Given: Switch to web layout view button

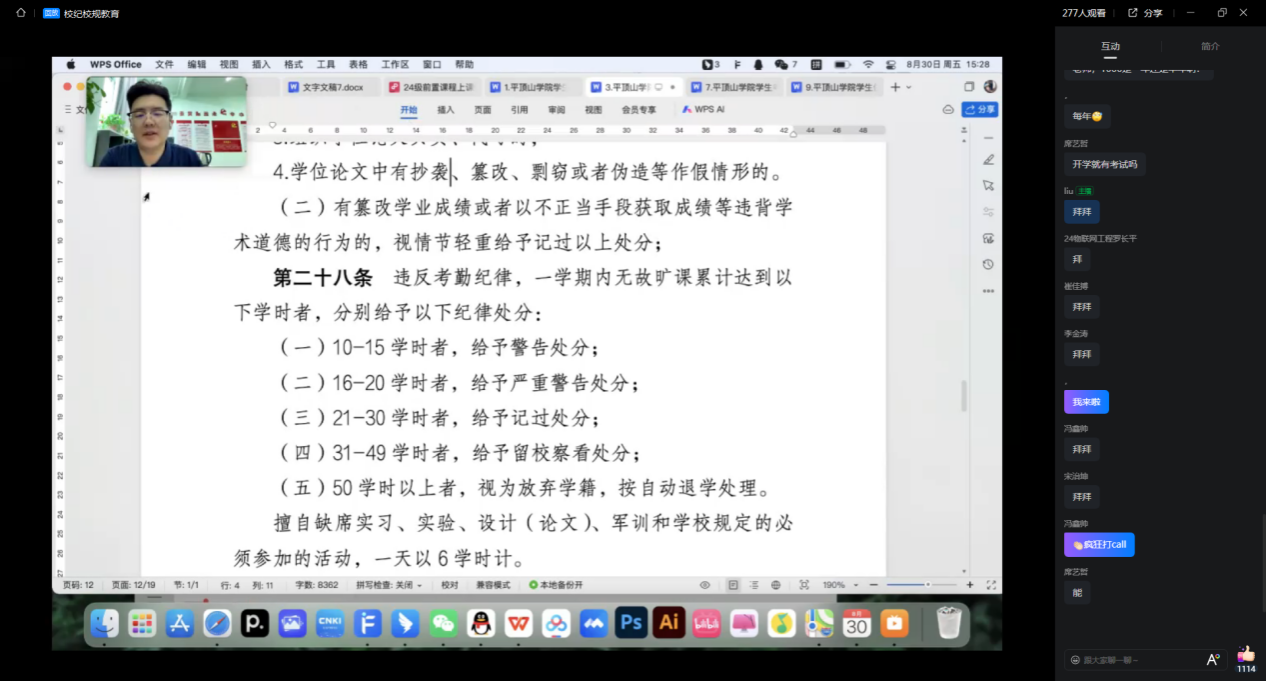Looking at the screenshot, I should (x=776, y=585).
